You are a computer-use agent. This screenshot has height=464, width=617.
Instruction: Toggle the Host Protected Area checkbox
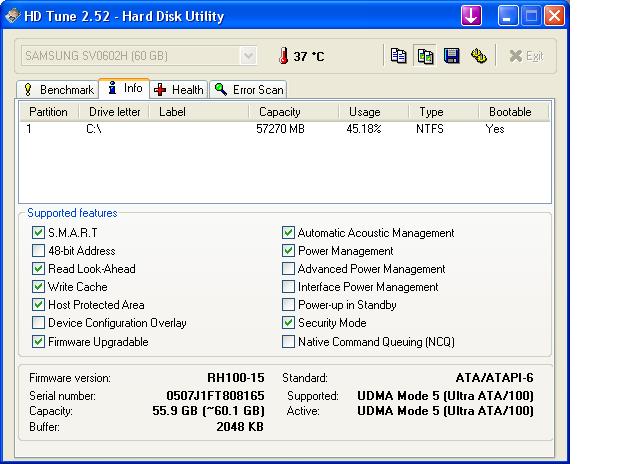click(x=38, y=305)
